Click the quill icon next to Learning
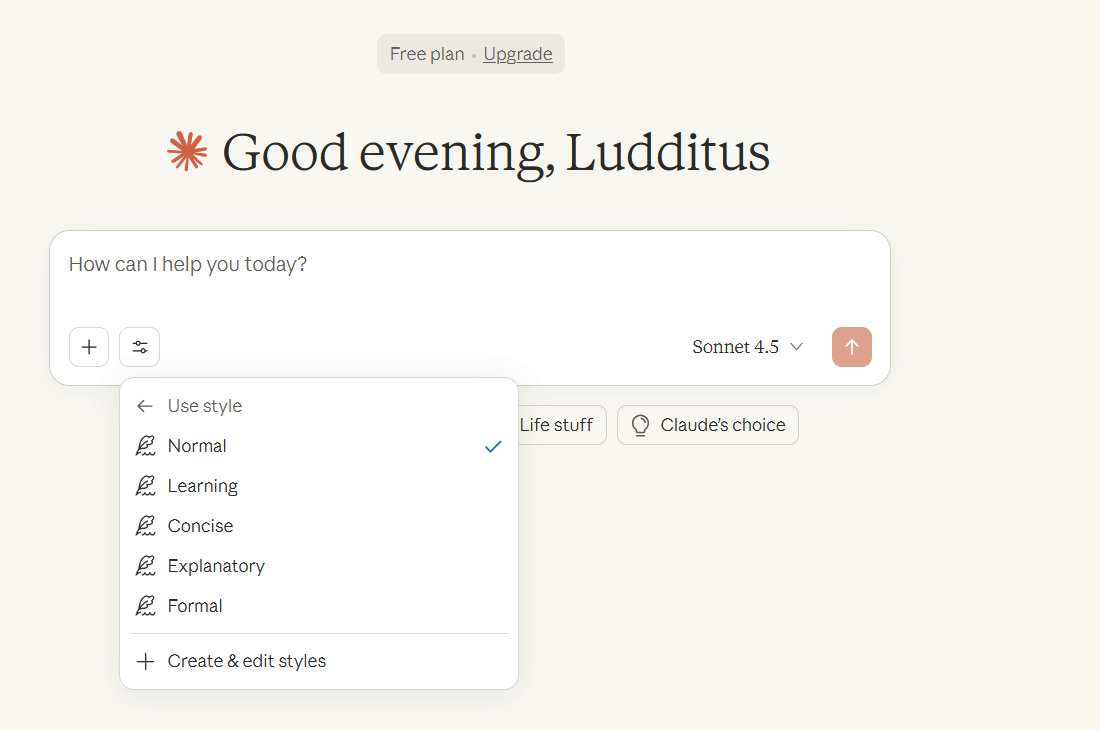 click(x=146, y=486)
